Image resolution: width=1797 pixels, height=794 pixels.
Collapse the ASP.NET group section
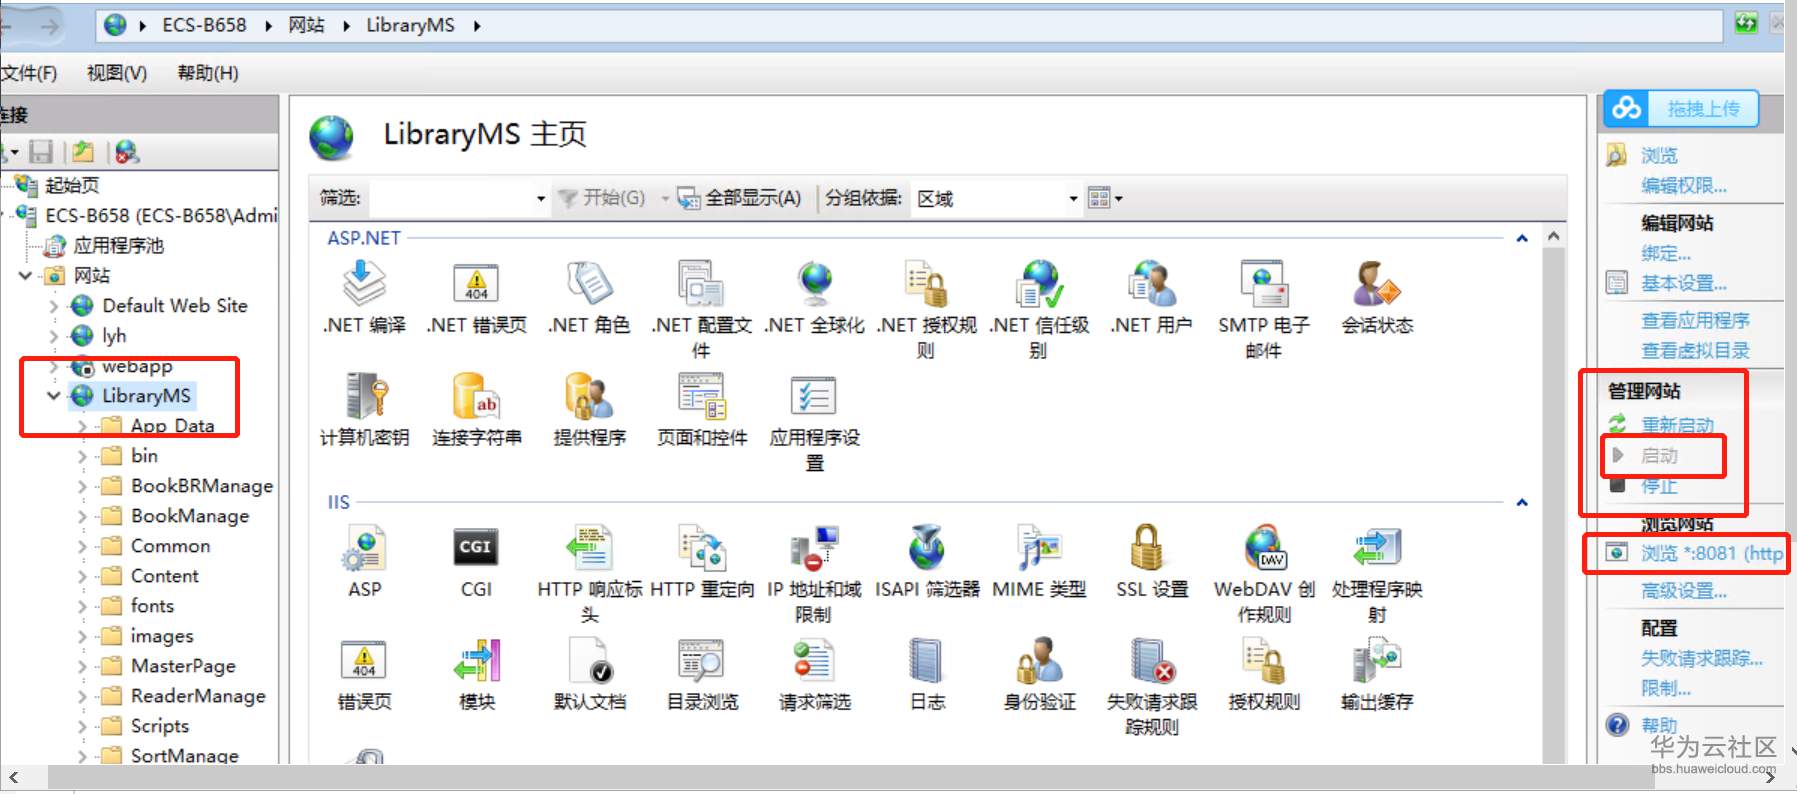[1522, 238]
